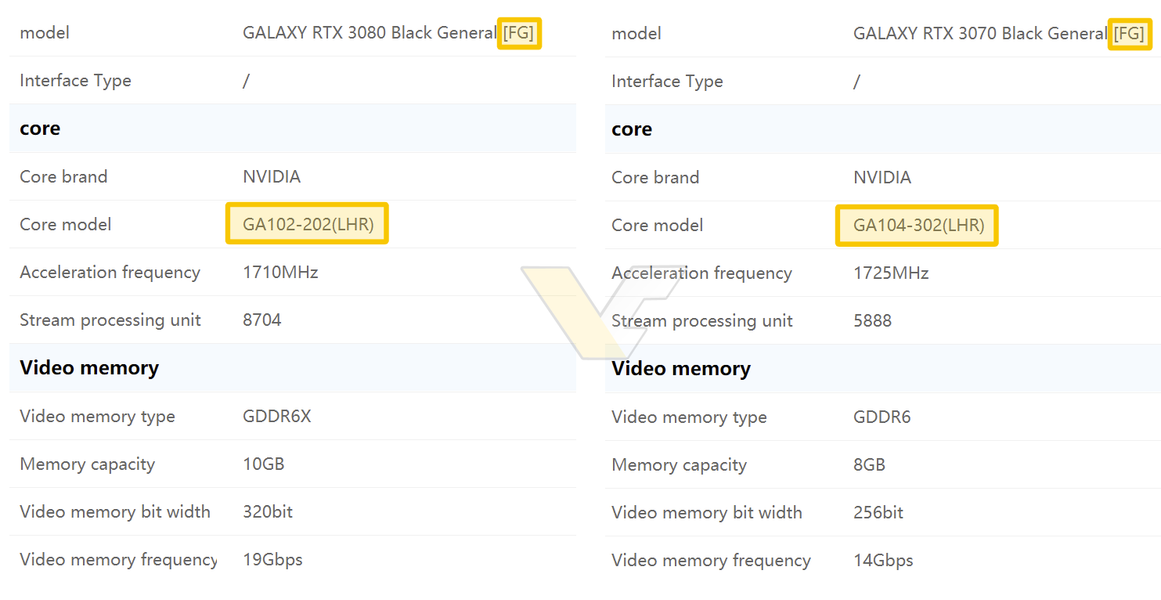Viewport: 1161px width, 600px height.
Task: Click the GALAXY RTX 3070 Black General name
Action: (979, 34)
